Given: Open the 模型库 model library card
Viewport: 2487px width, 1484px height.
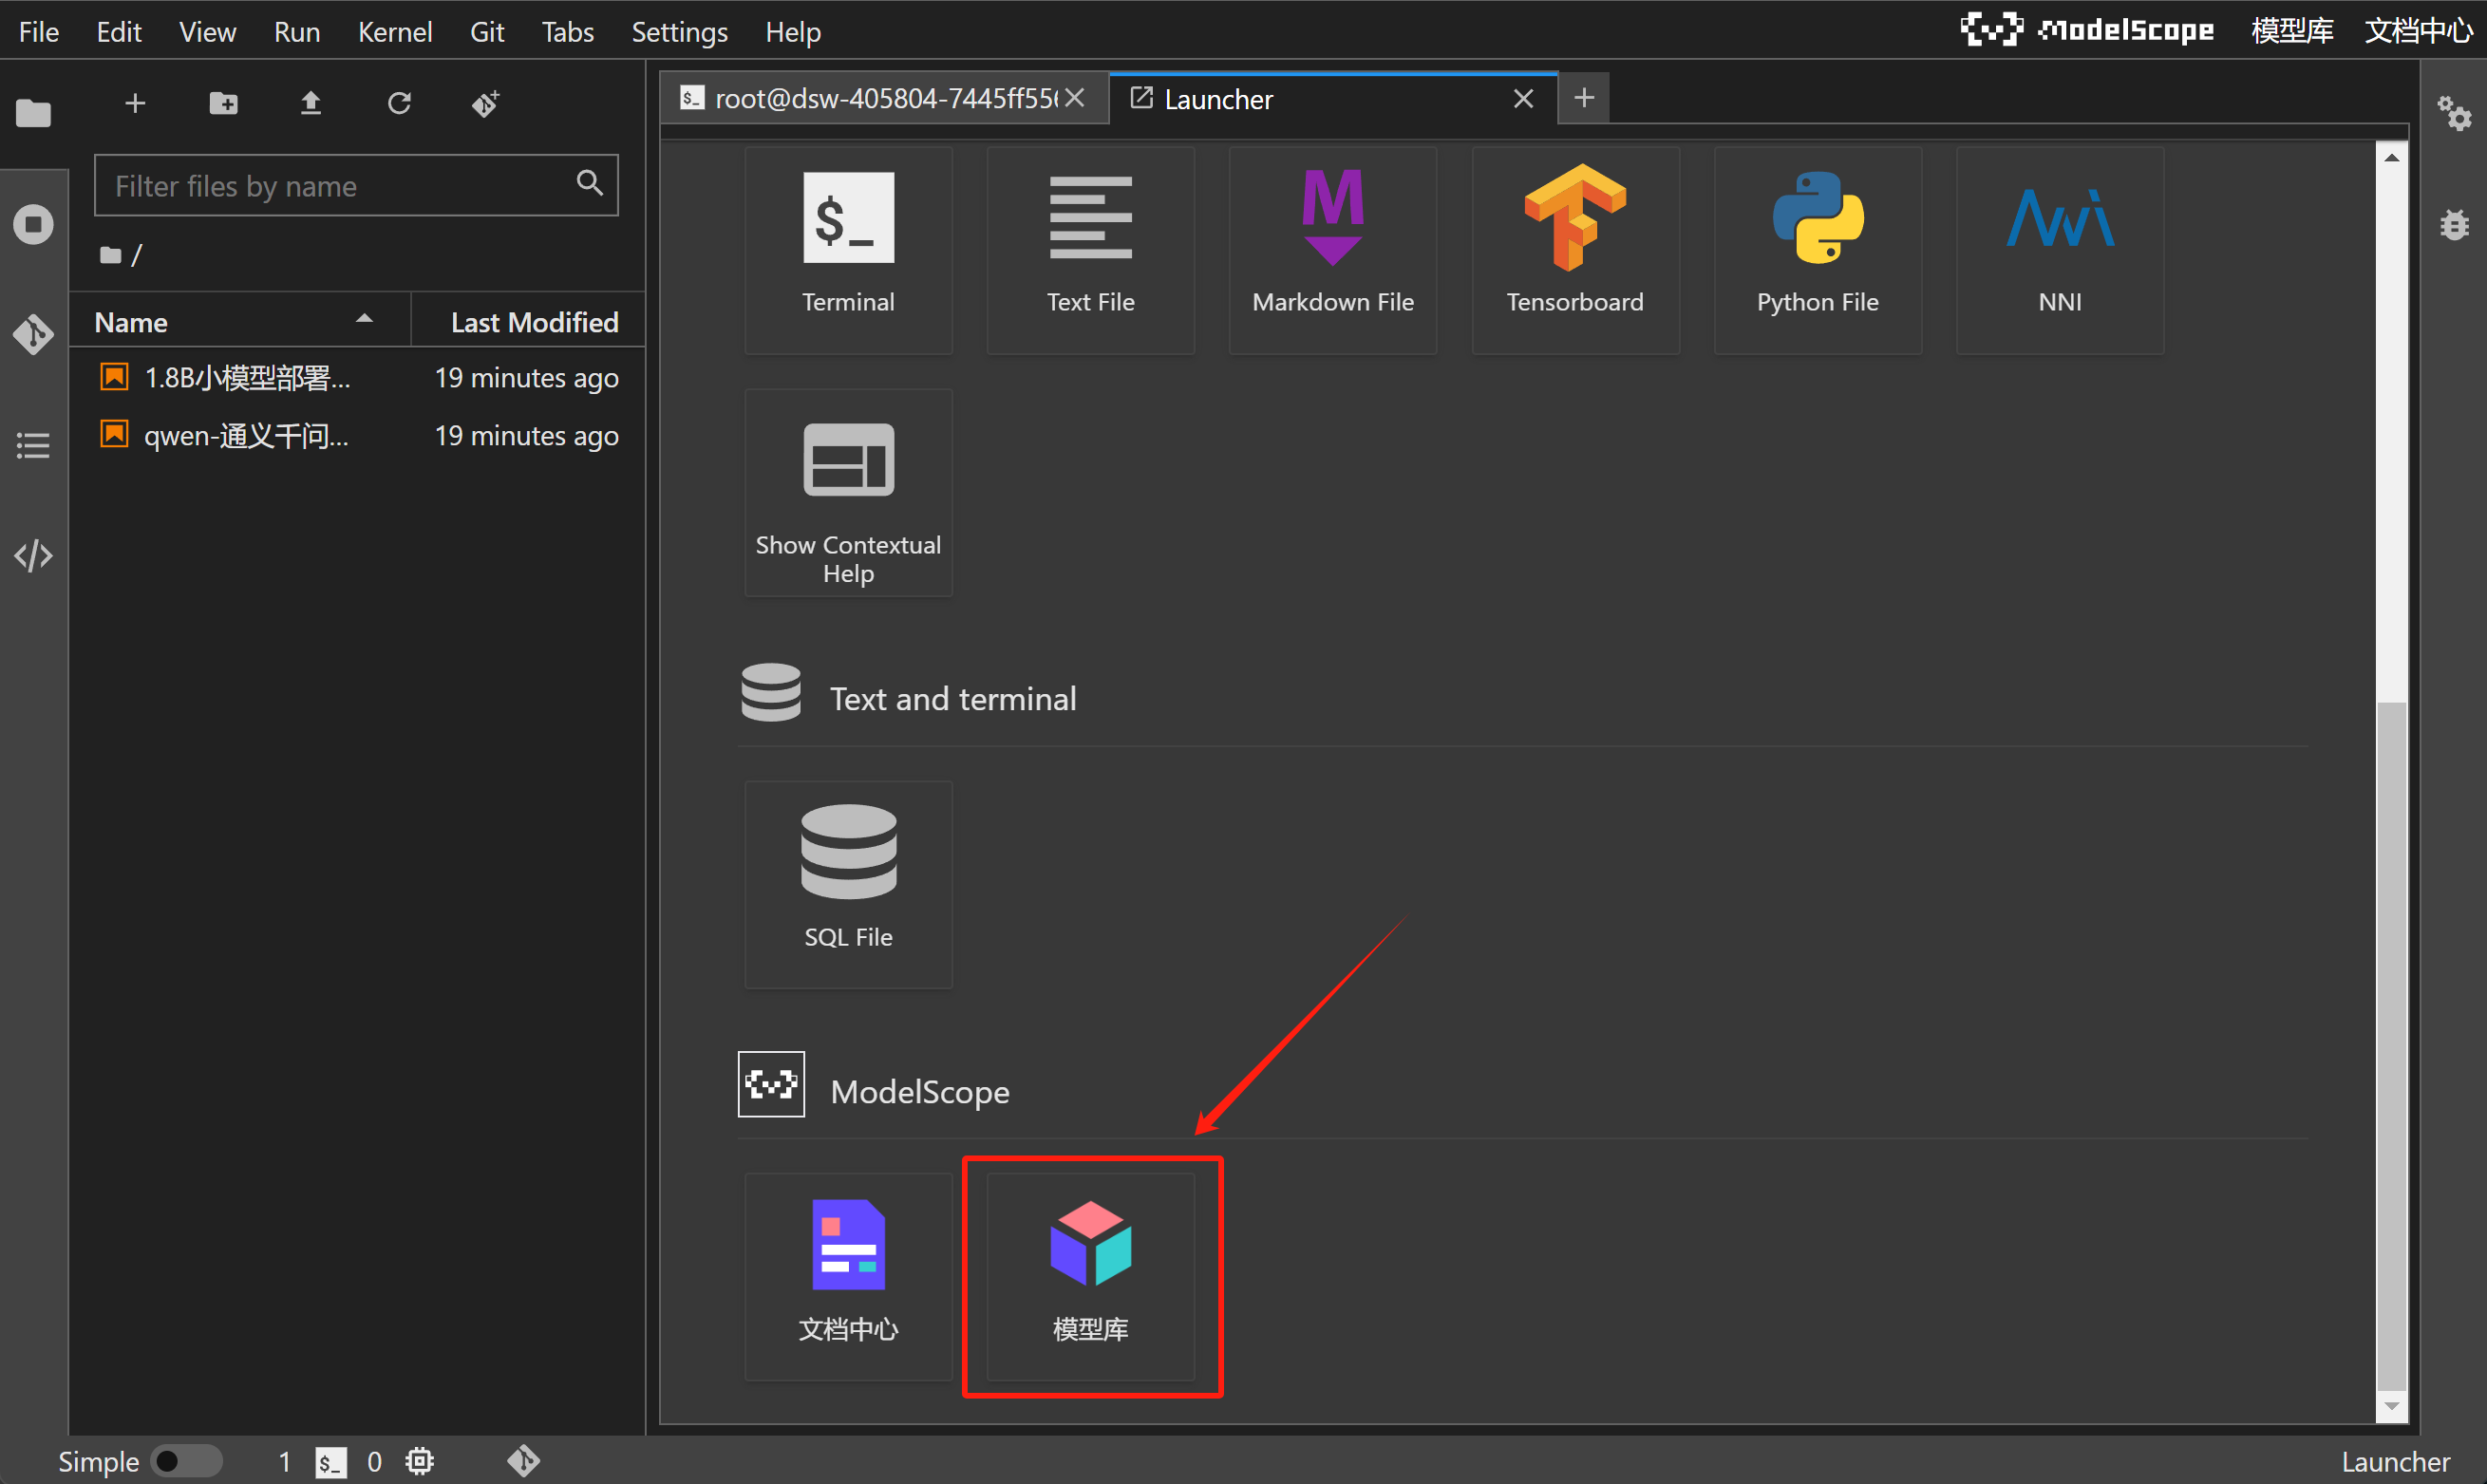Looking at the screenshot, I should coord(1090,1276).
